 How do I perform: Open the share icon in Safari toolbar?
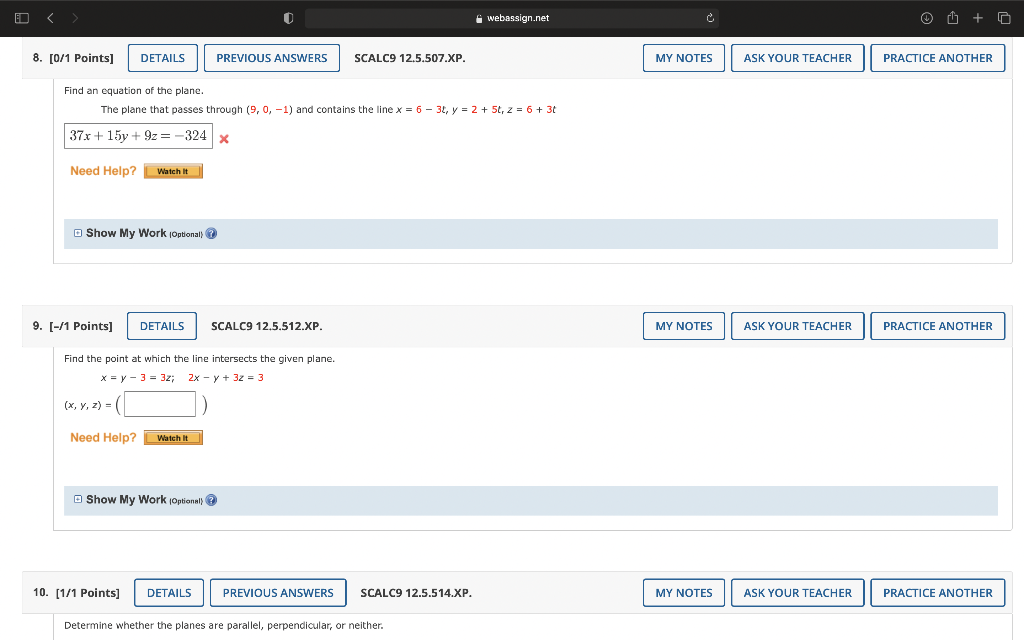[952, 18]
